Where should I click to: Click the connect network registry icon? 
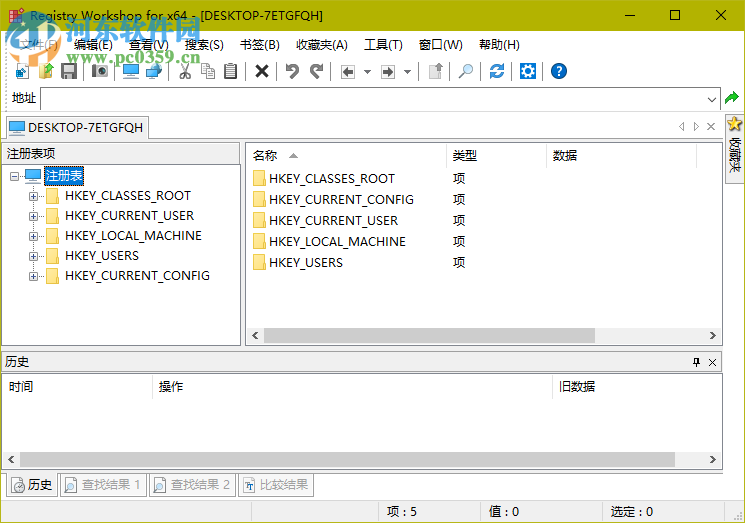(x=154, y=72)
